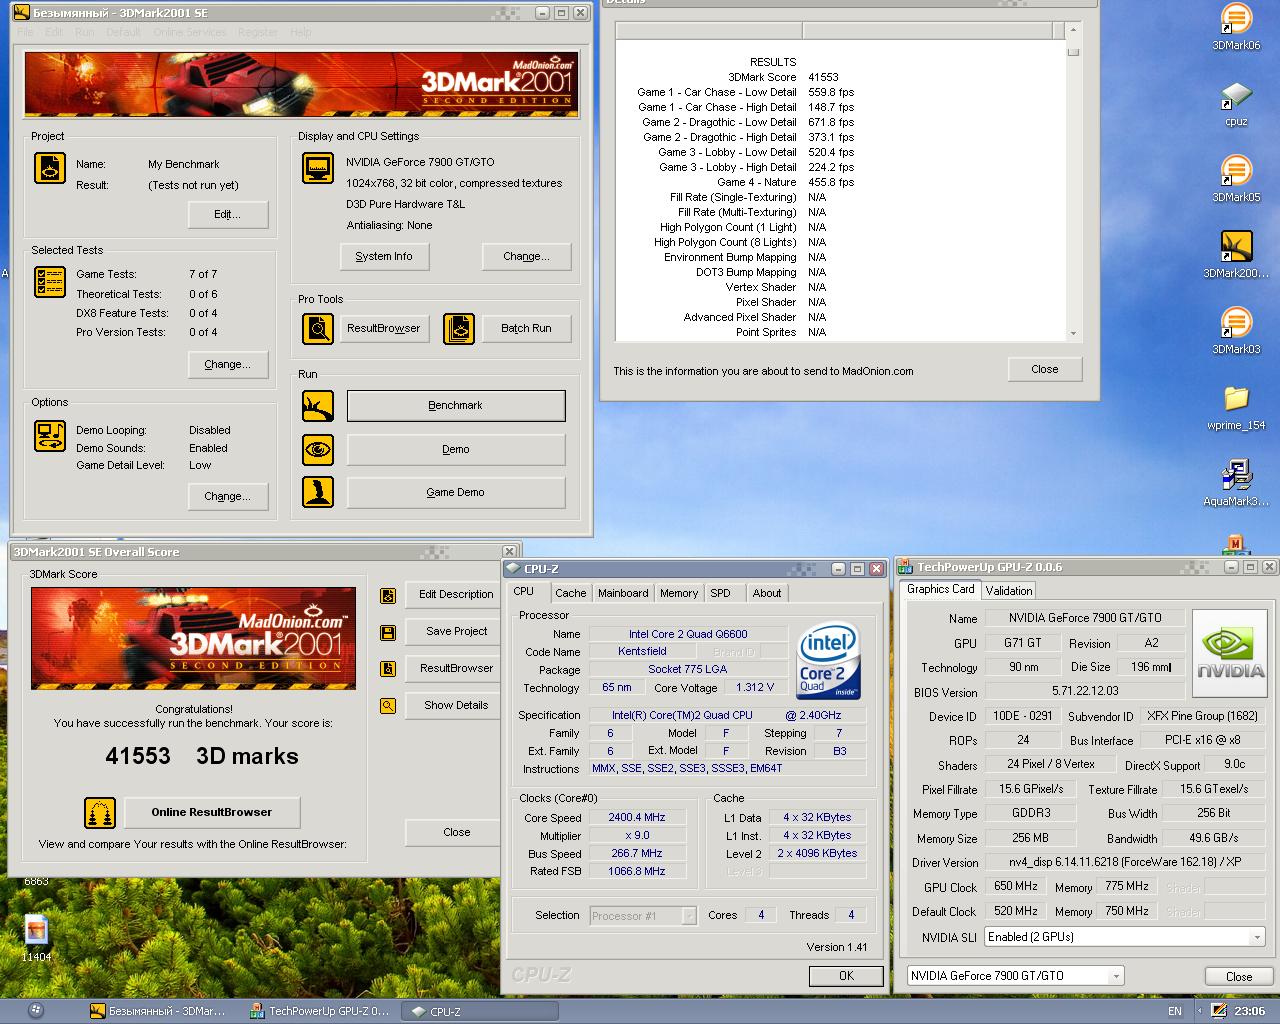Open AquaMark3 desktop shortcut
The image size is (1280, 1024).
(x=1236, y=483)
